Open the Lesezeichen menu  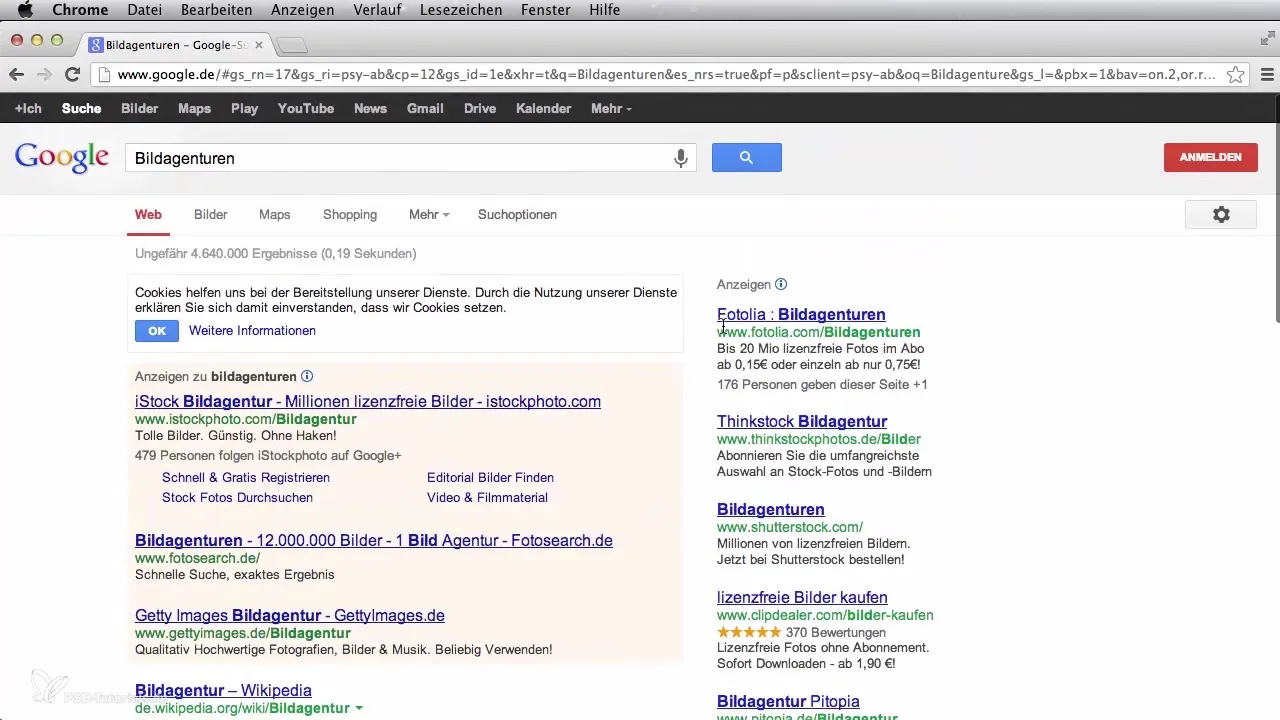[463, 10]
